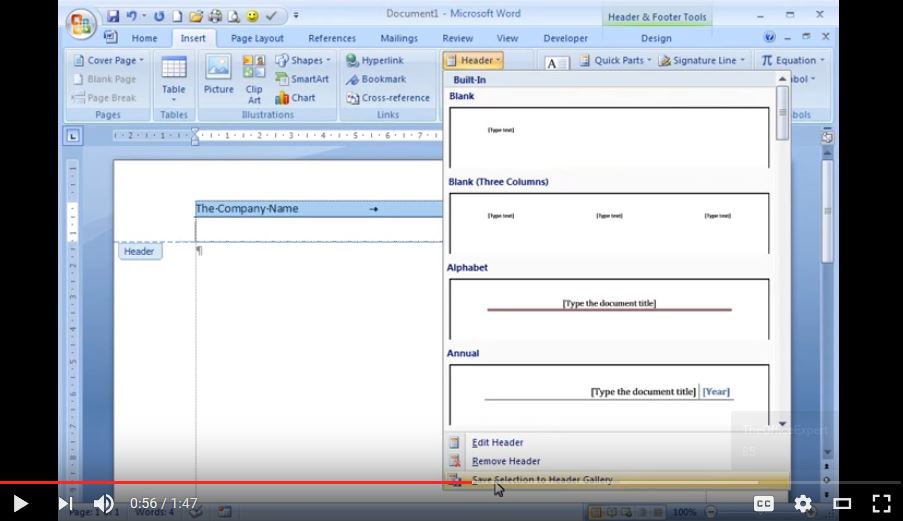Save the document via Quick Access

click(113, 16)
